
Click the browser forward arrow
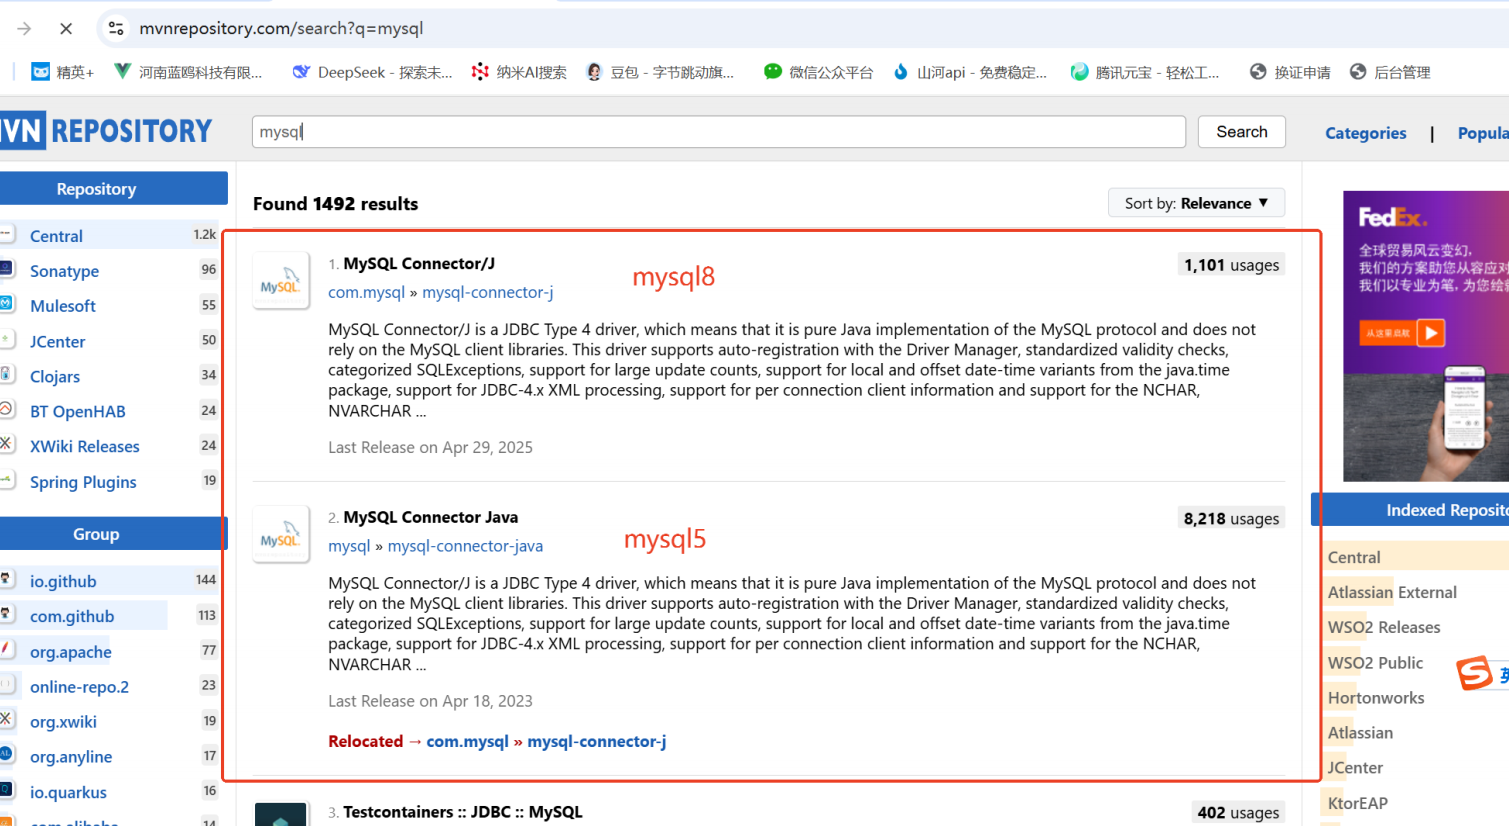click(x=24, y=29)
